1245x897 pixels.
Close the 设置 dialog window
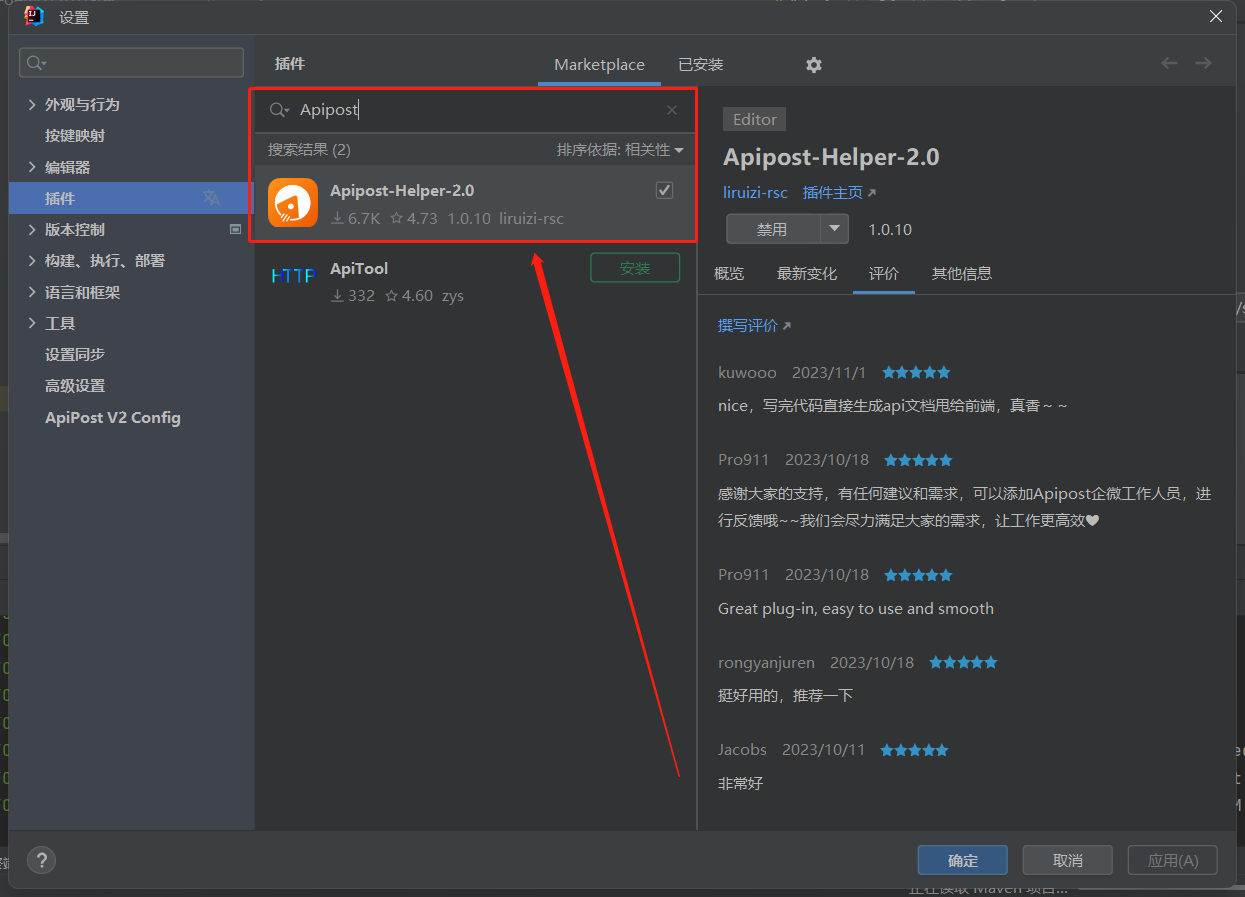pyautogui.click(x=1216, y=16)
